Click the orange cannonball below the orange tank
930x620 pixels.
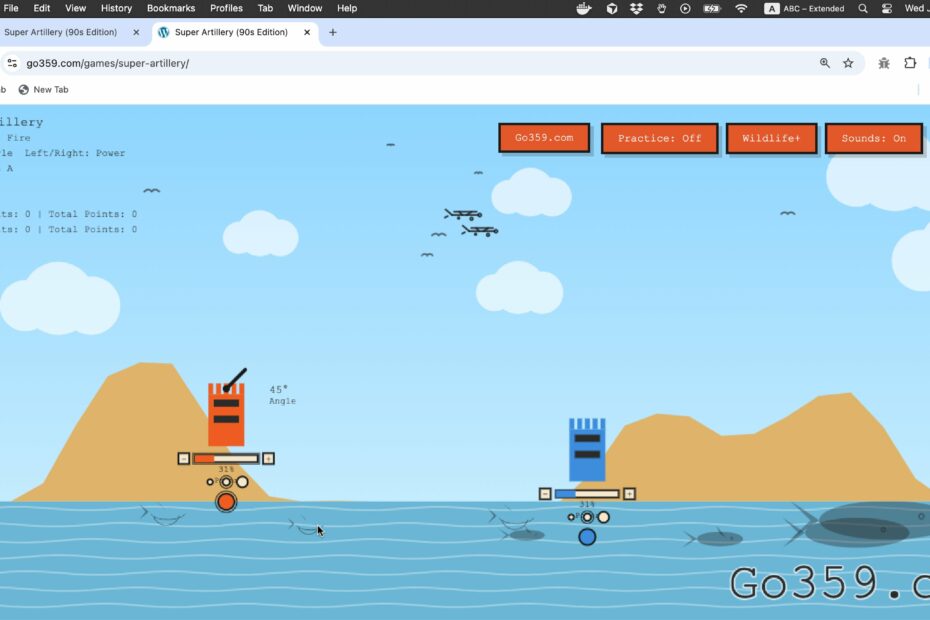pos(226,501)
